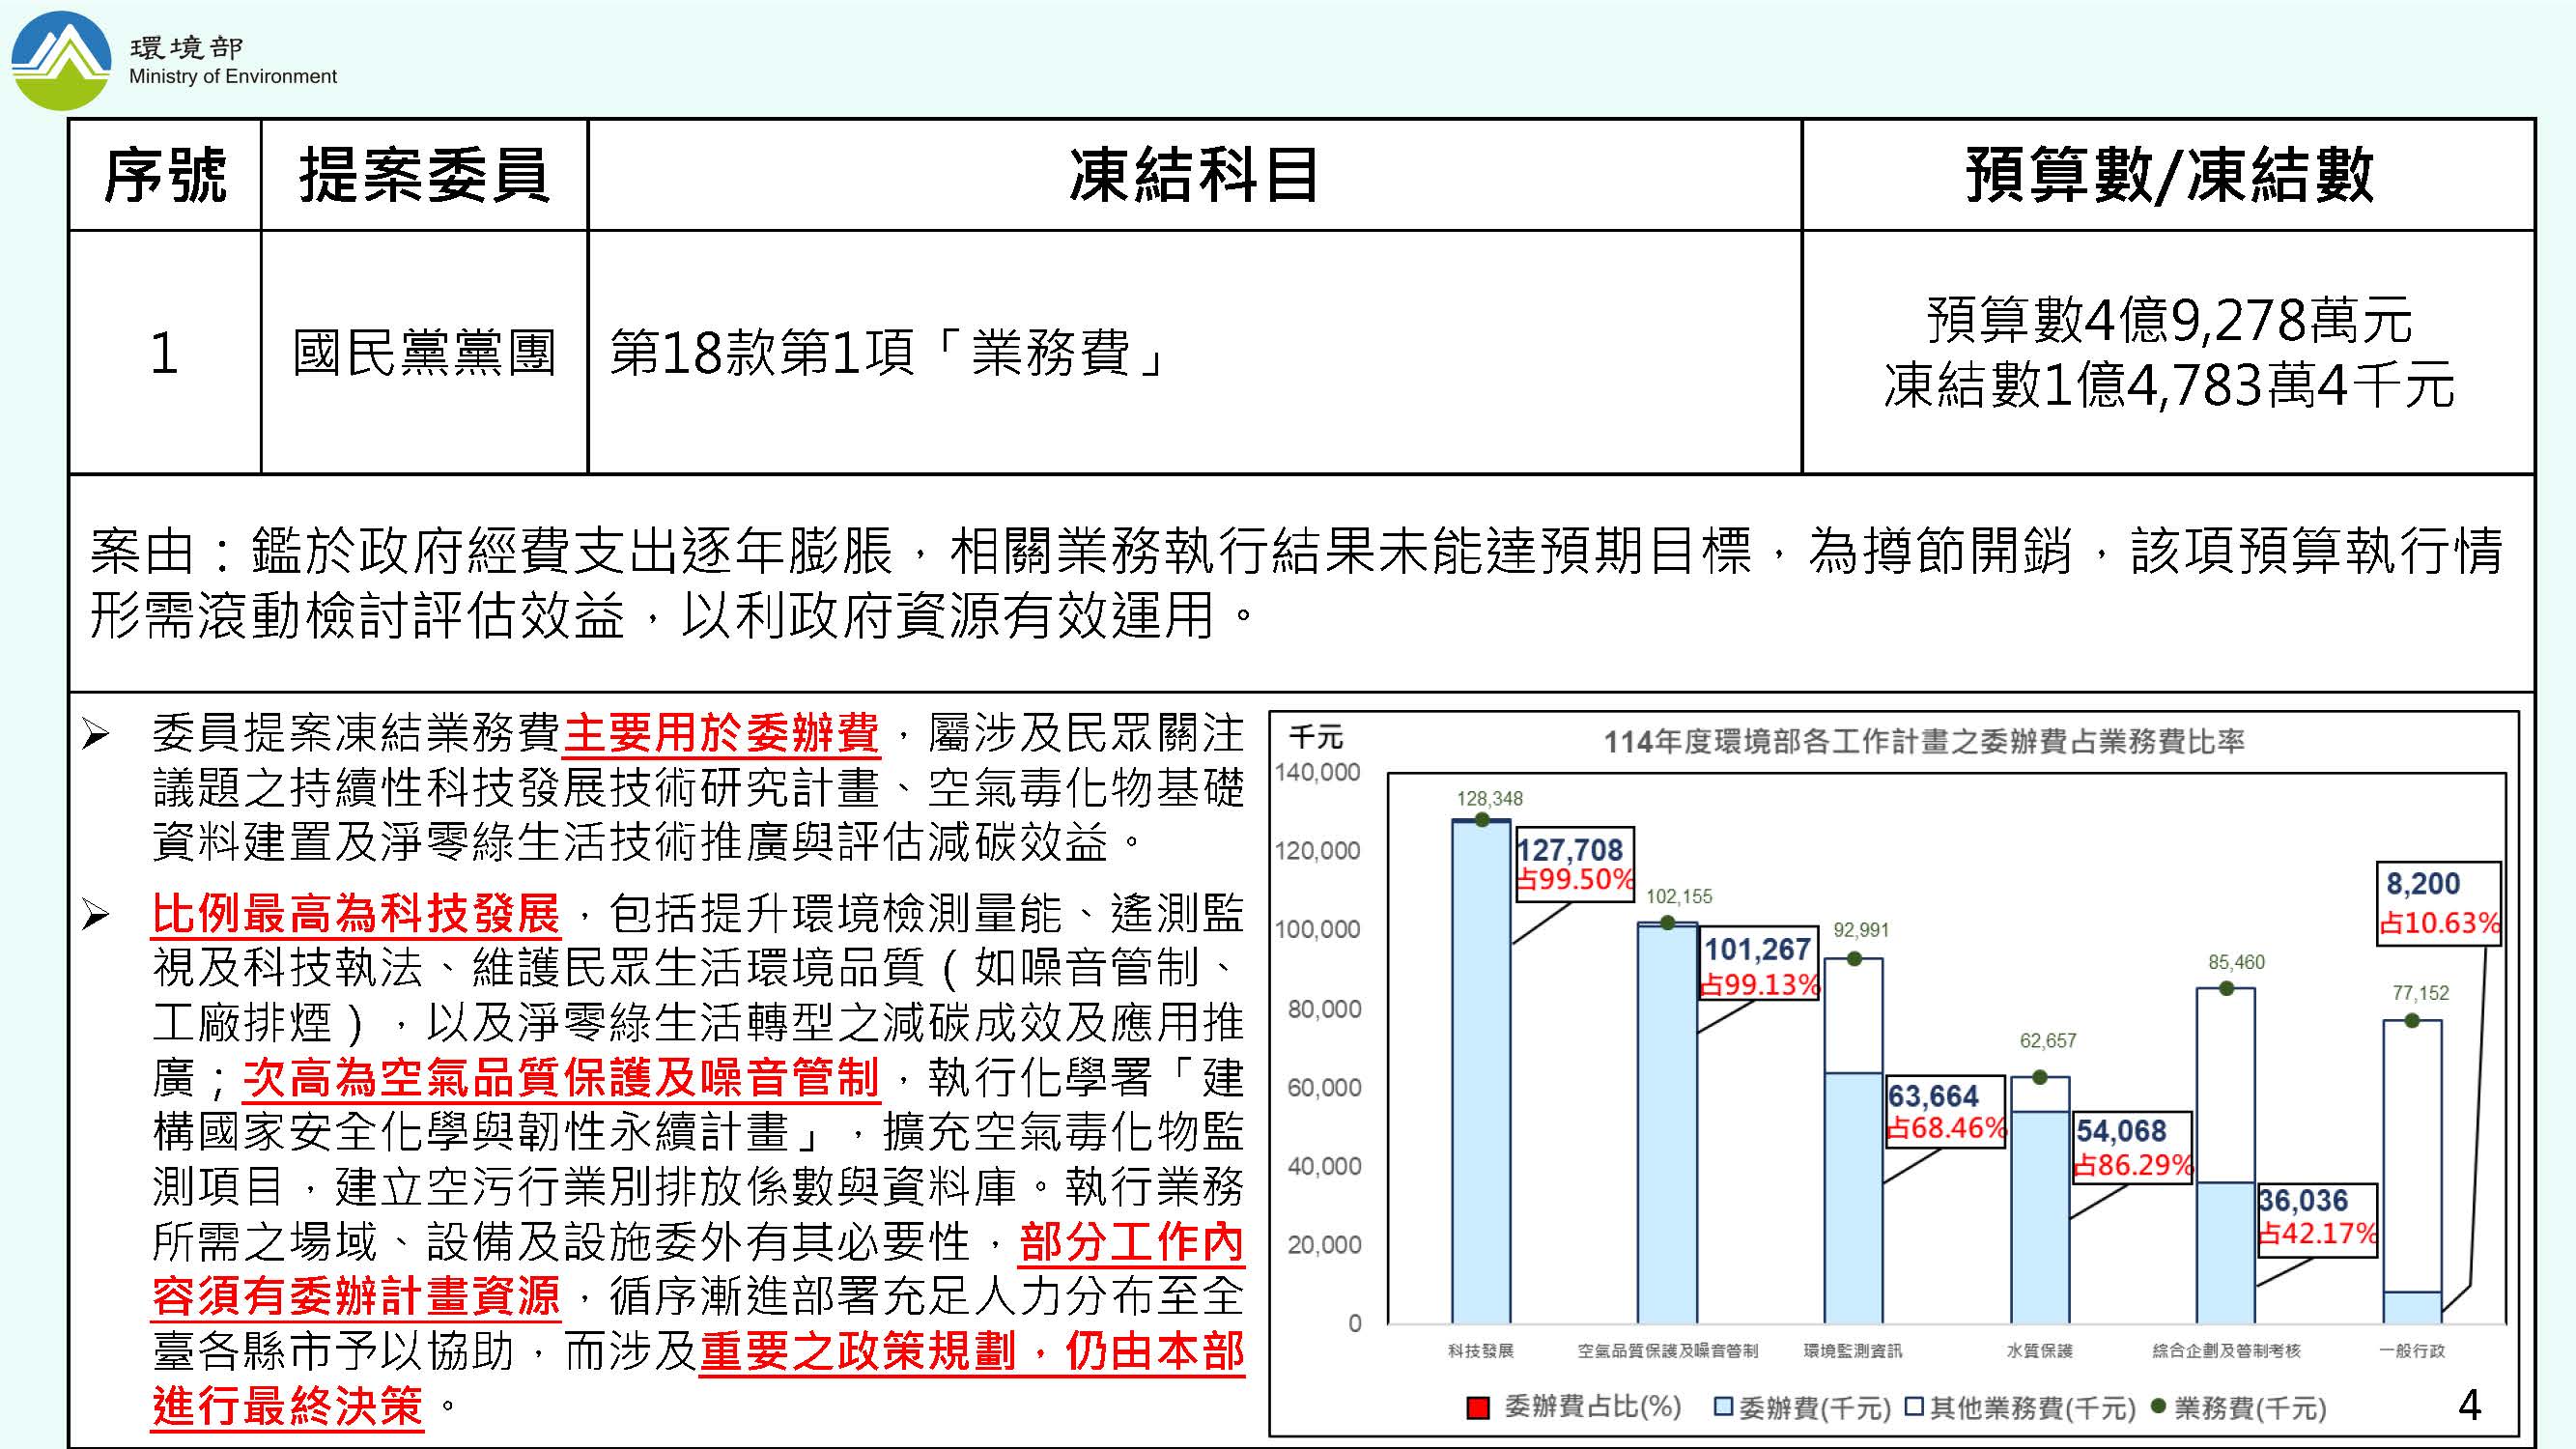2576x1449 pixels.
Task: Click the red 比例最高為科技發展 text
Action: click(355, 914)
